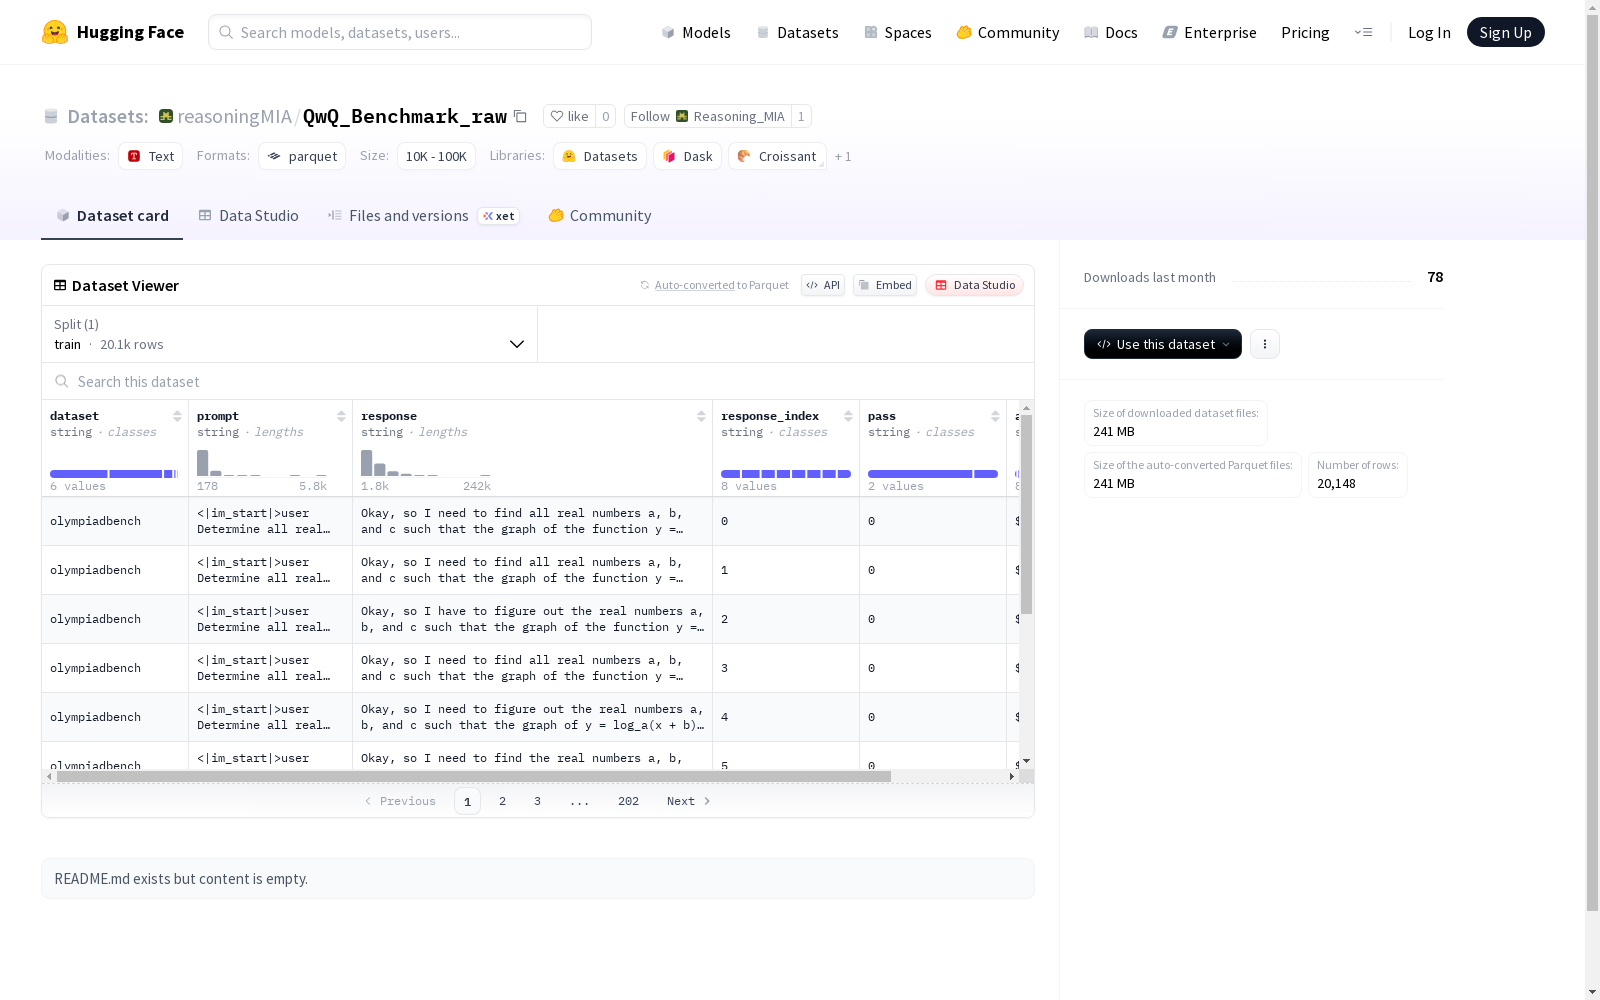Image resolution: width=1600 pixels, height=1000 pixels.
Task: Open Data Studio from the viewer header
Action: [x=974, y=285]
